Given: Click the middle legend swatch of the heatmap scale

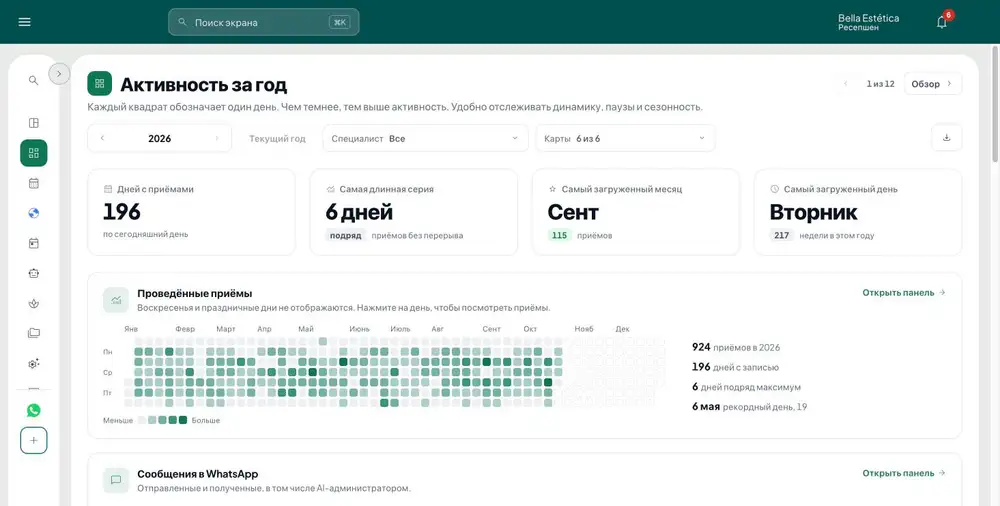Looking at the screenshot, I should [162, 420].
